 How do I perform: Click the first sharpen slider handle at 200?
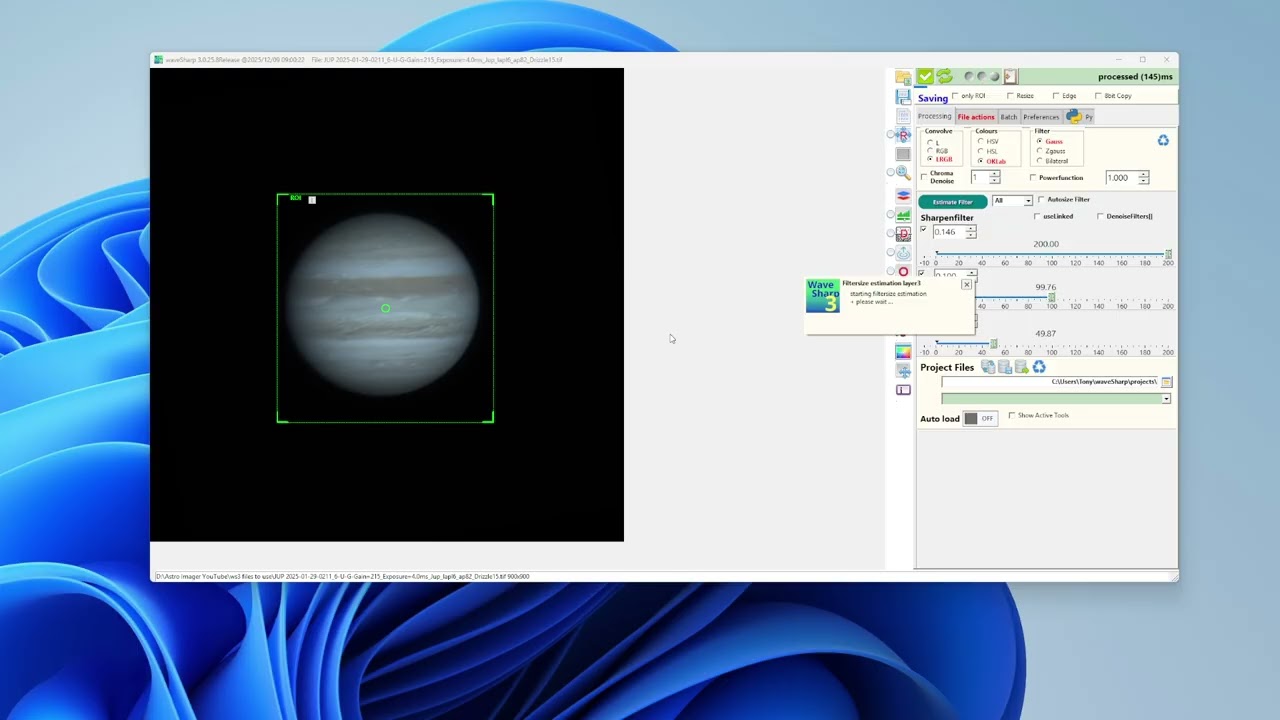click(1168, 255)
